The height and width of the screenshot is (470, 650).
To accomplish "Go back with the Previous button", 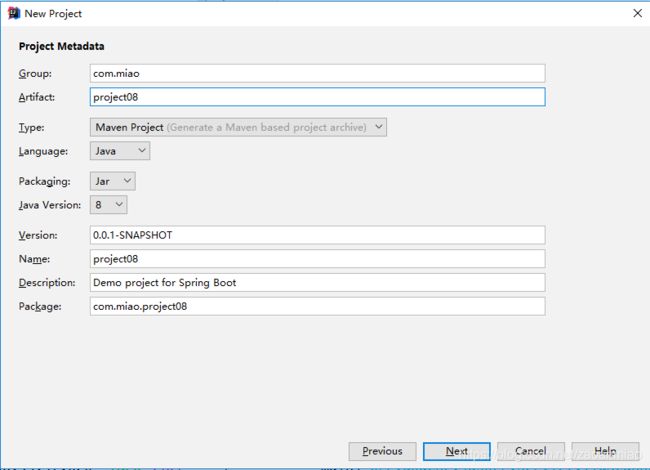I will pyautogui.click(x=382, y=451).
